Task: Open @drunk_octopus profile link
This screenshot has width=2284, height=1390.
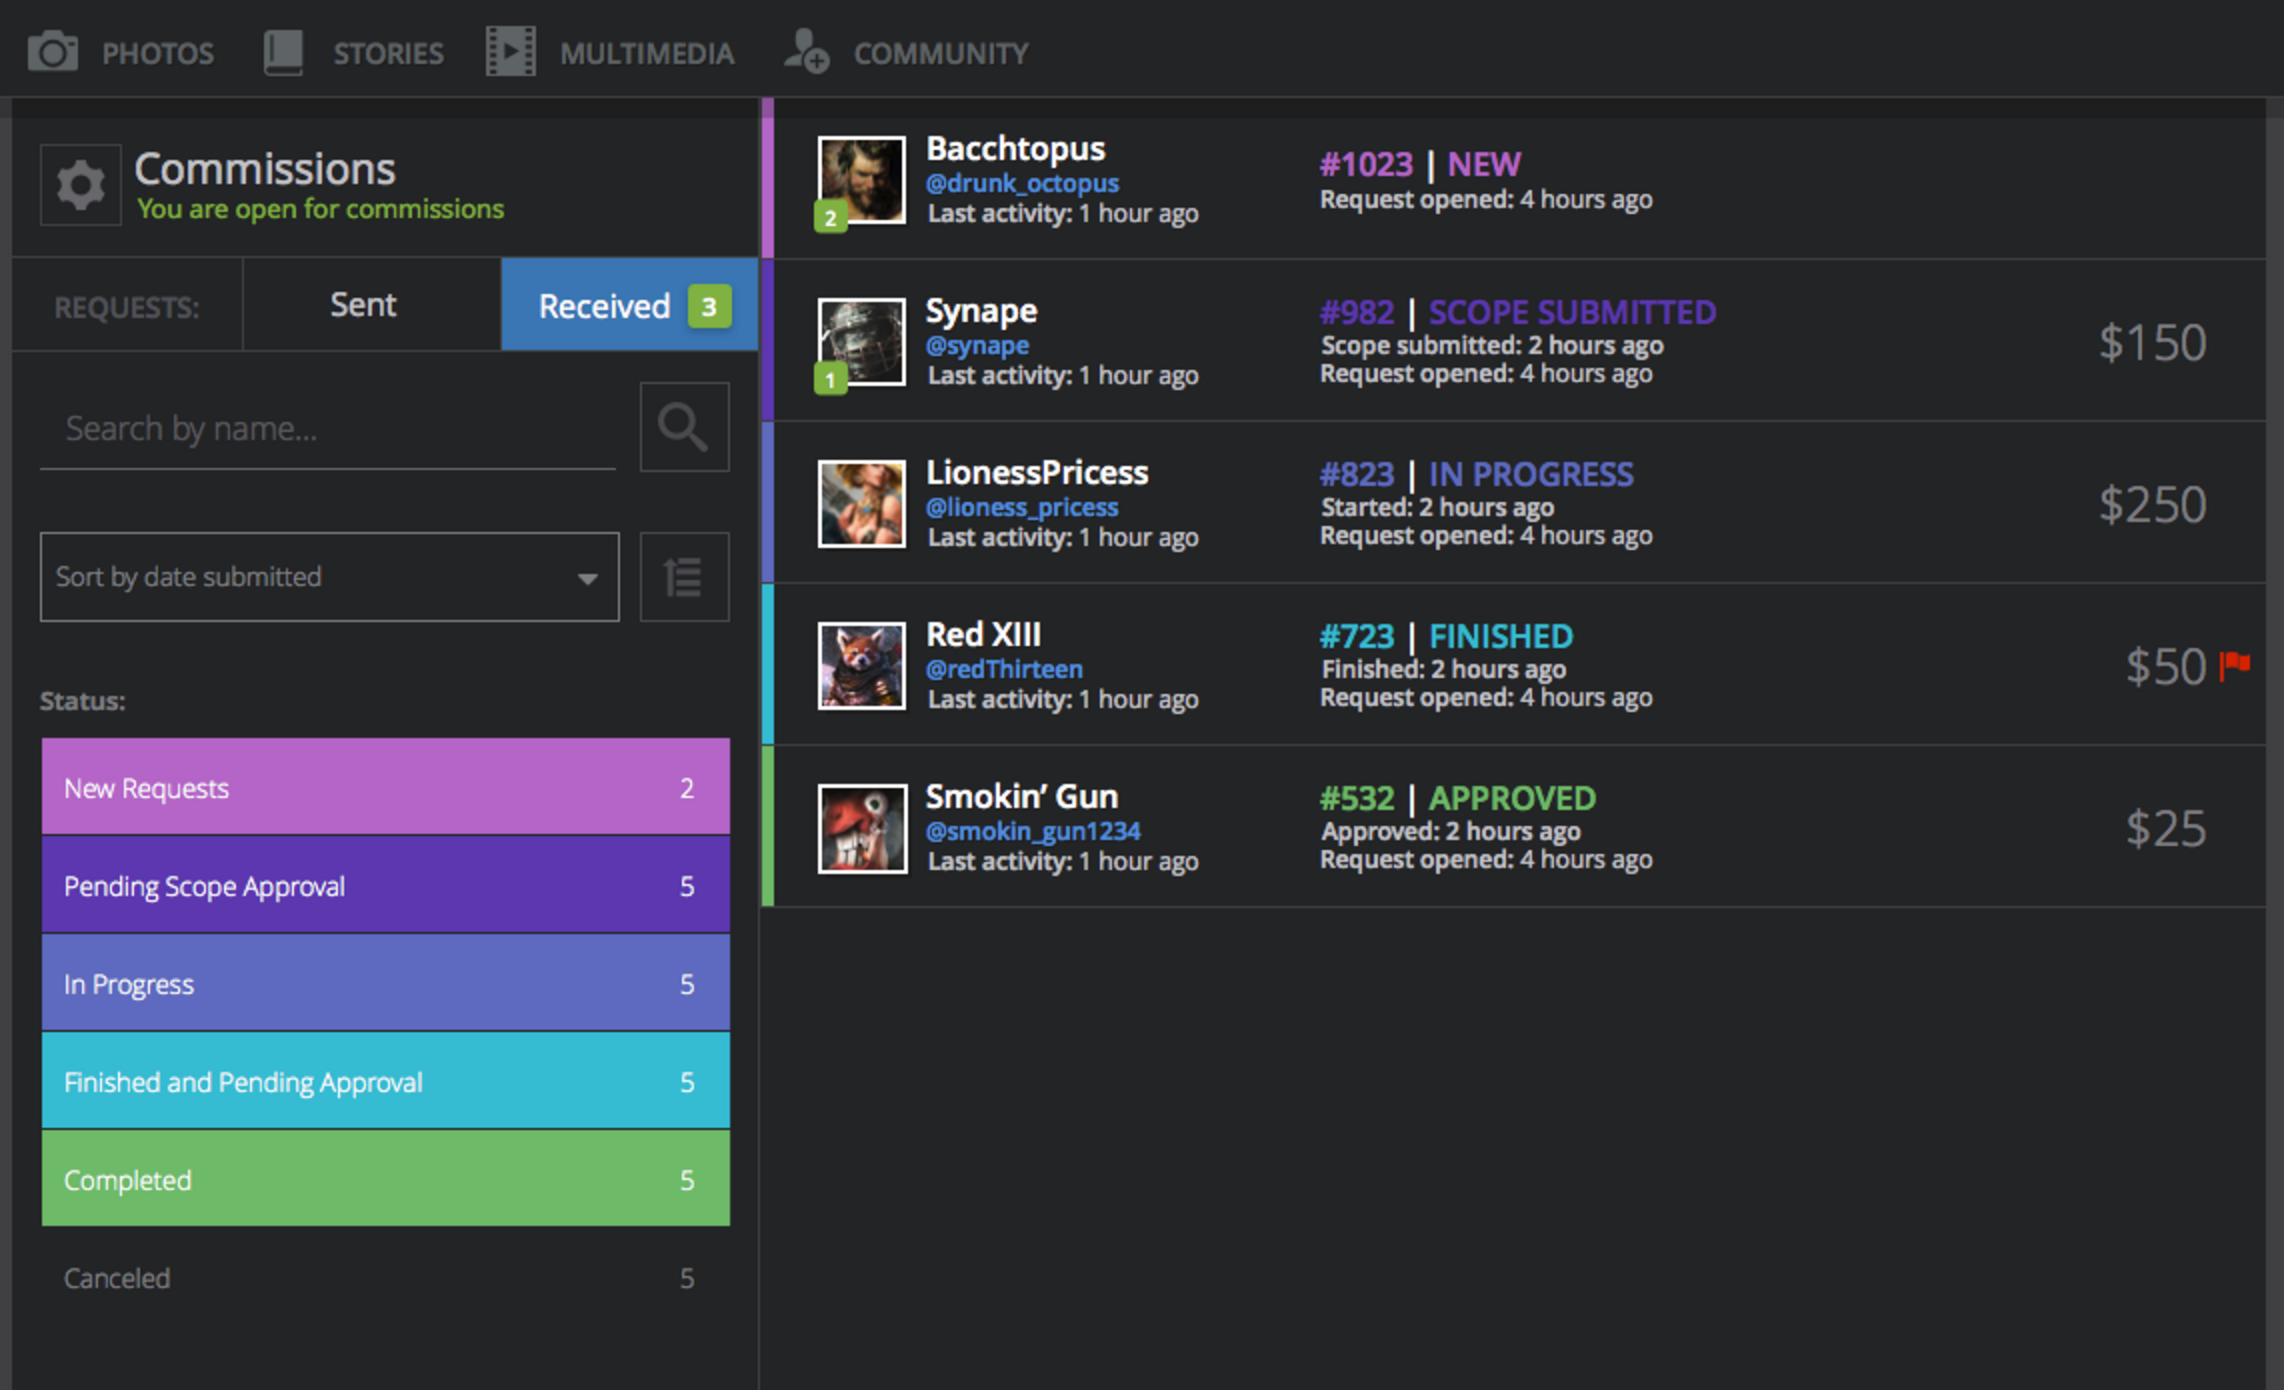Action: (x=1022, y=183)
